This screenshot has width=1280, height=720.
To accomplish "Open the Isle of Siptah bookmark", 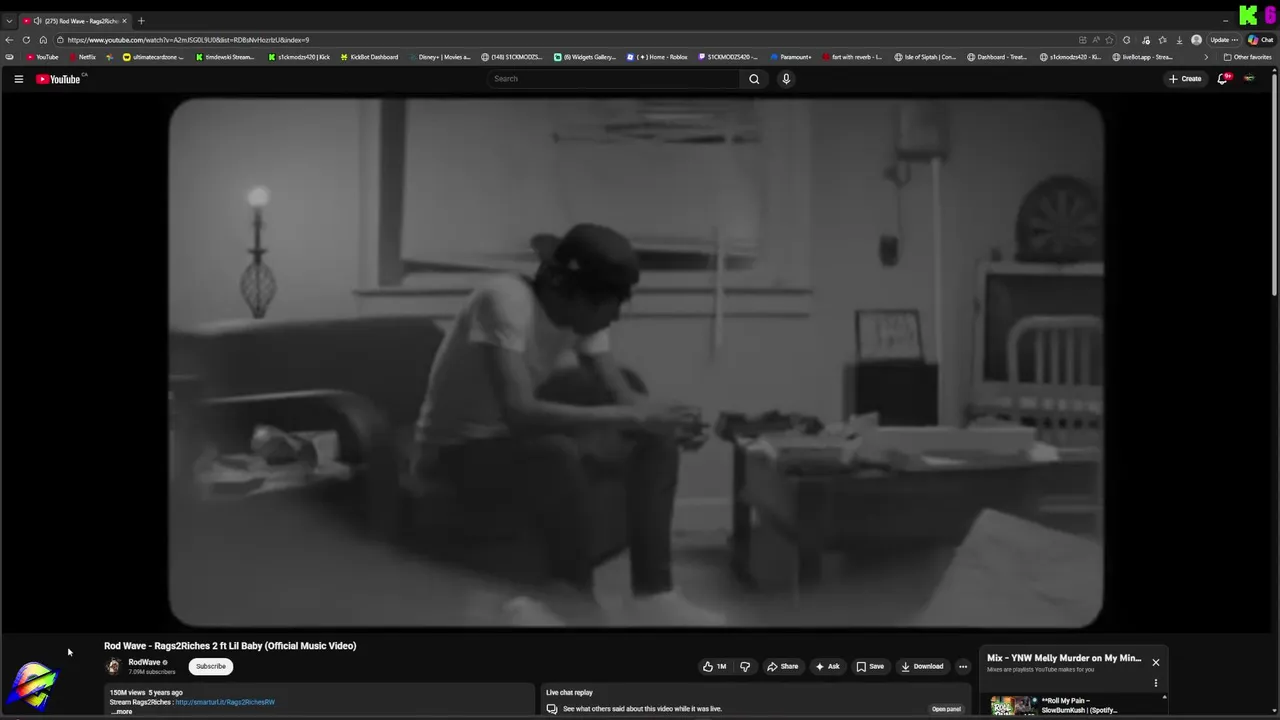I will pyautogui.click(x=925, y=57).
